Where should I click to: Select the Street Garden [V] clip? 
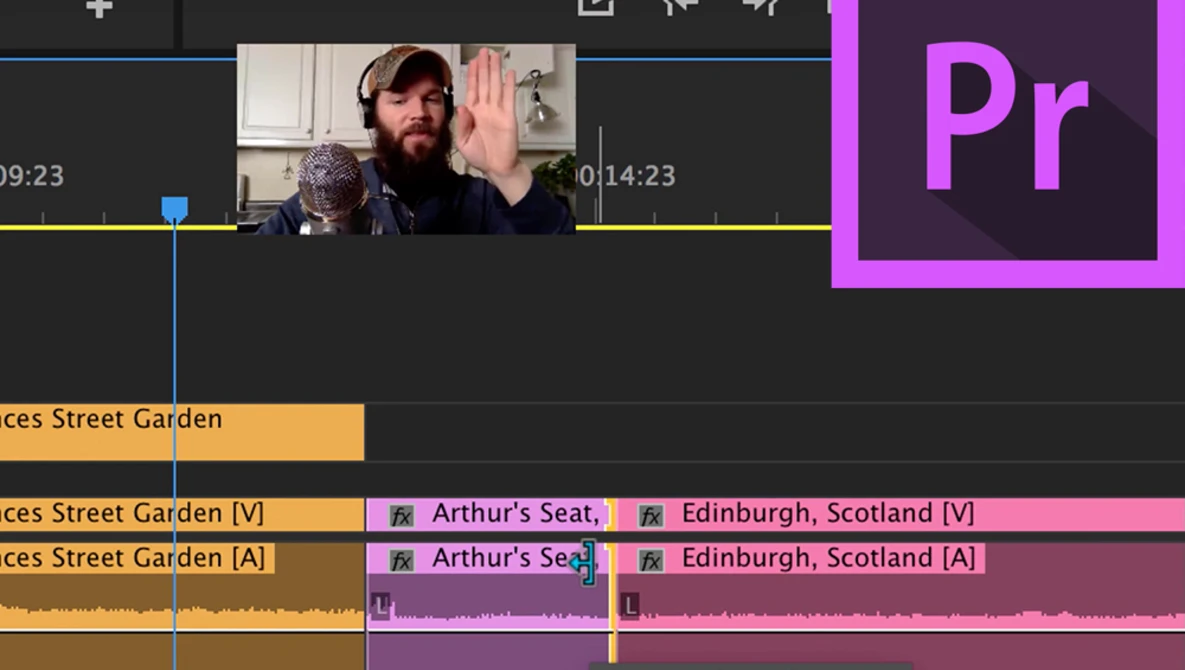pyautogui.click(x=181, y=514)
